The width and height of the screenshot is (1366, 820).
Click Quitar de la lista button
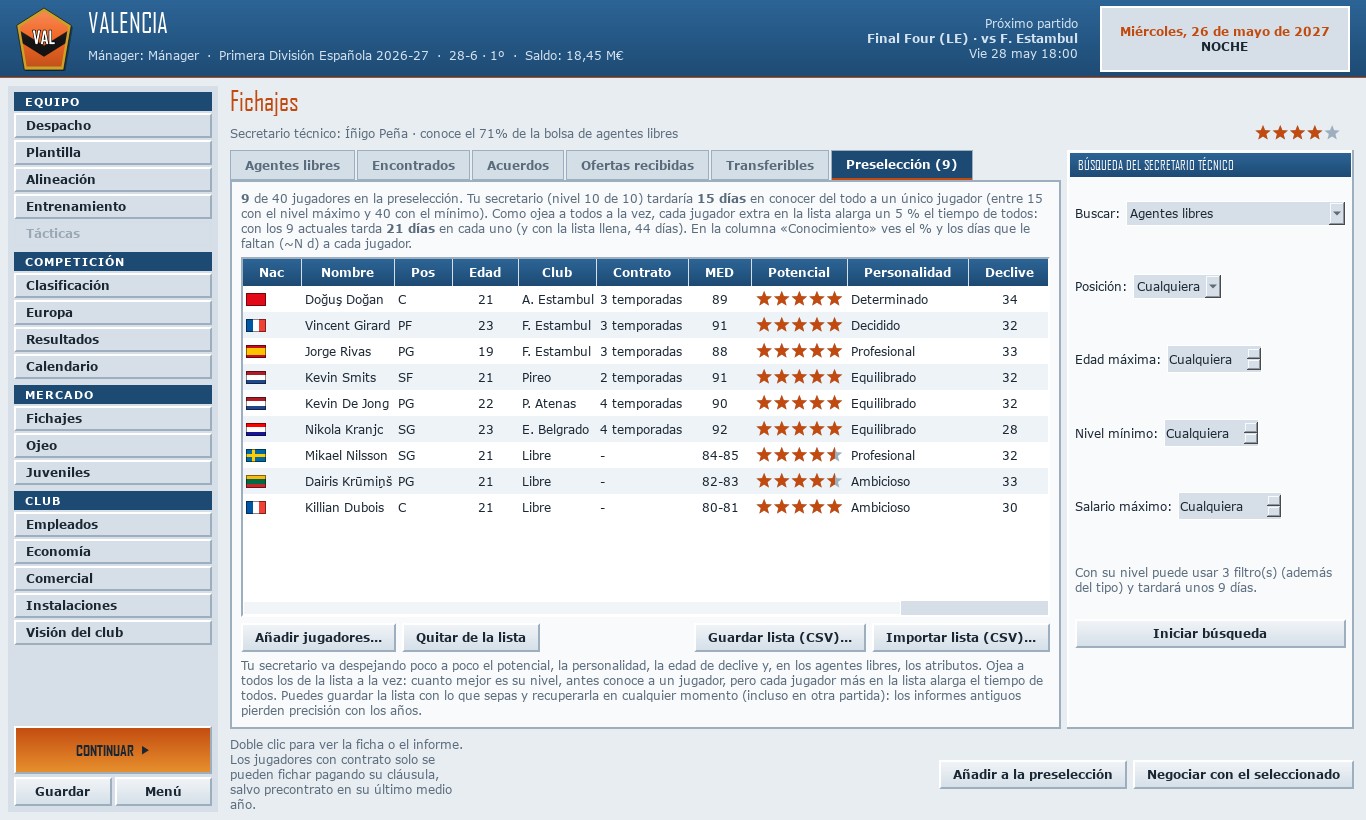click(471, 637)
